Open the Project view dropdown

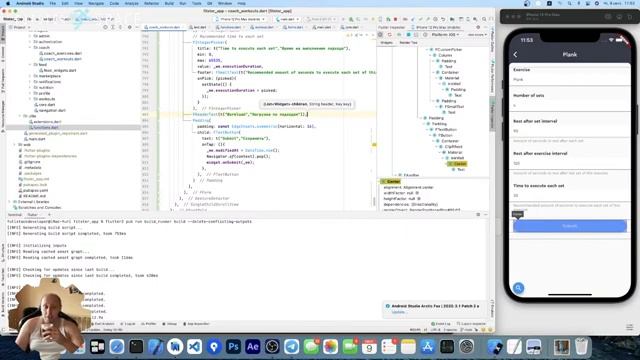pyautogui.click(x=20, y=27)
